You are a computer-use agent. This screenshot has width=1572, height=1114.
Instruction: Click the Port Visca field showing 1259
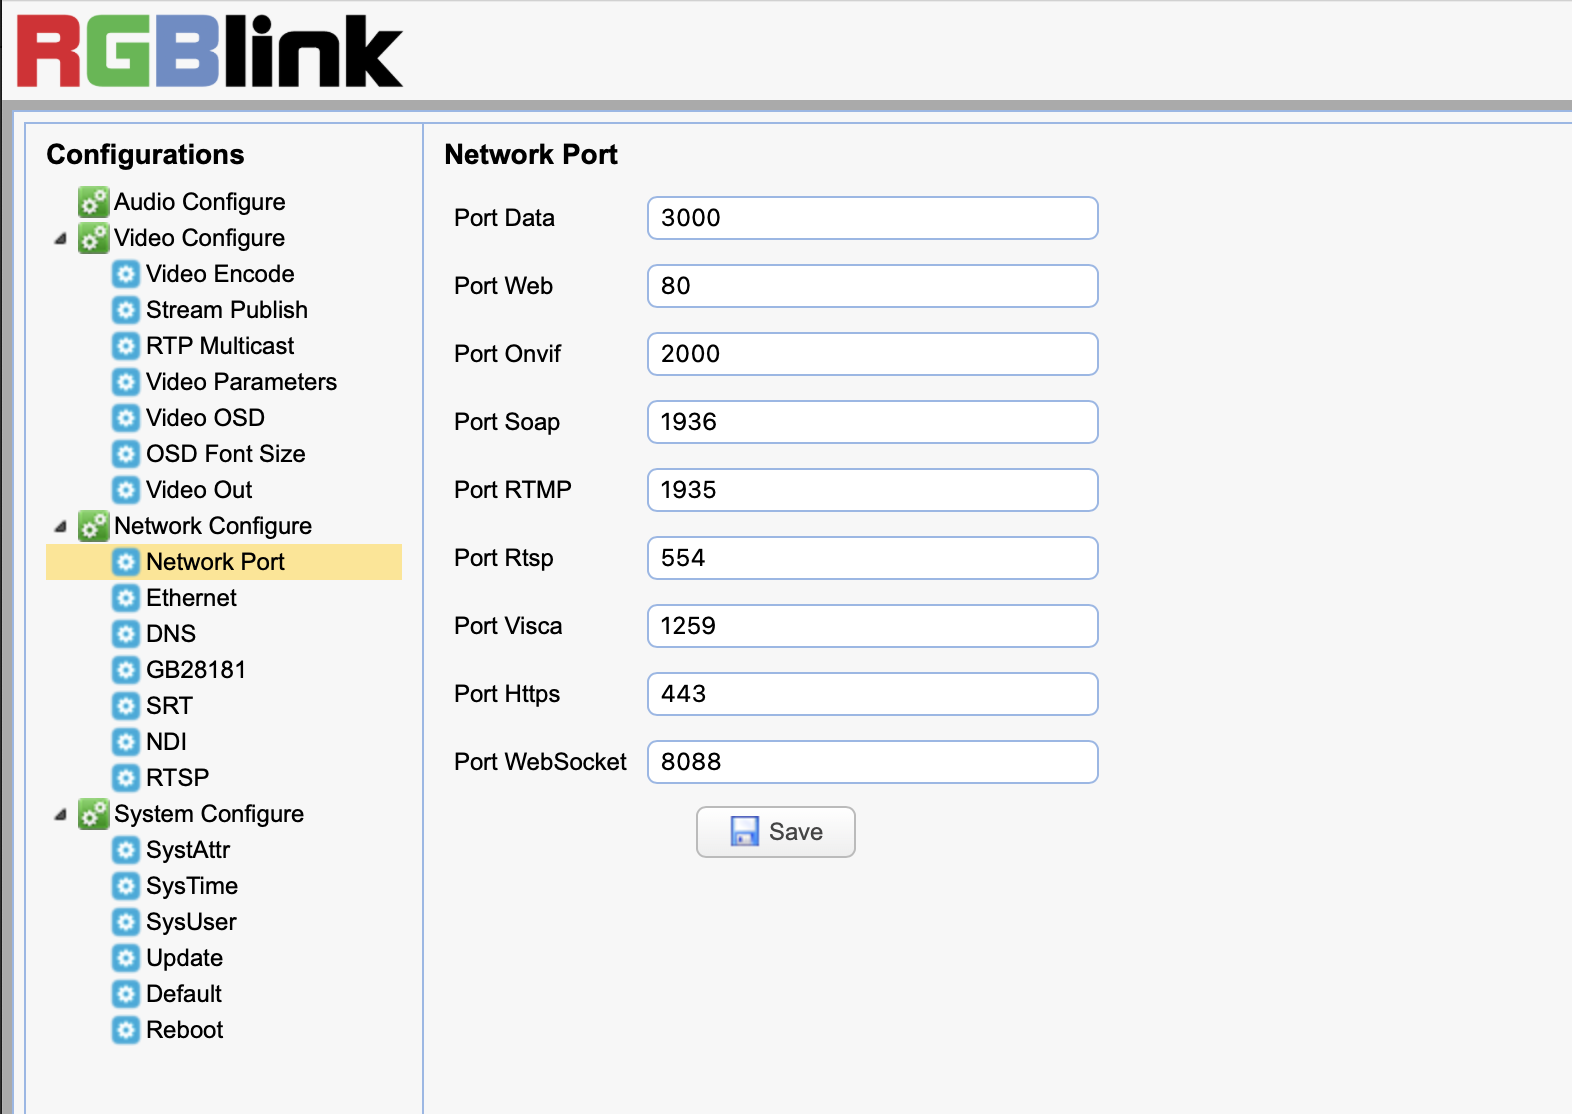click(873, 626)
